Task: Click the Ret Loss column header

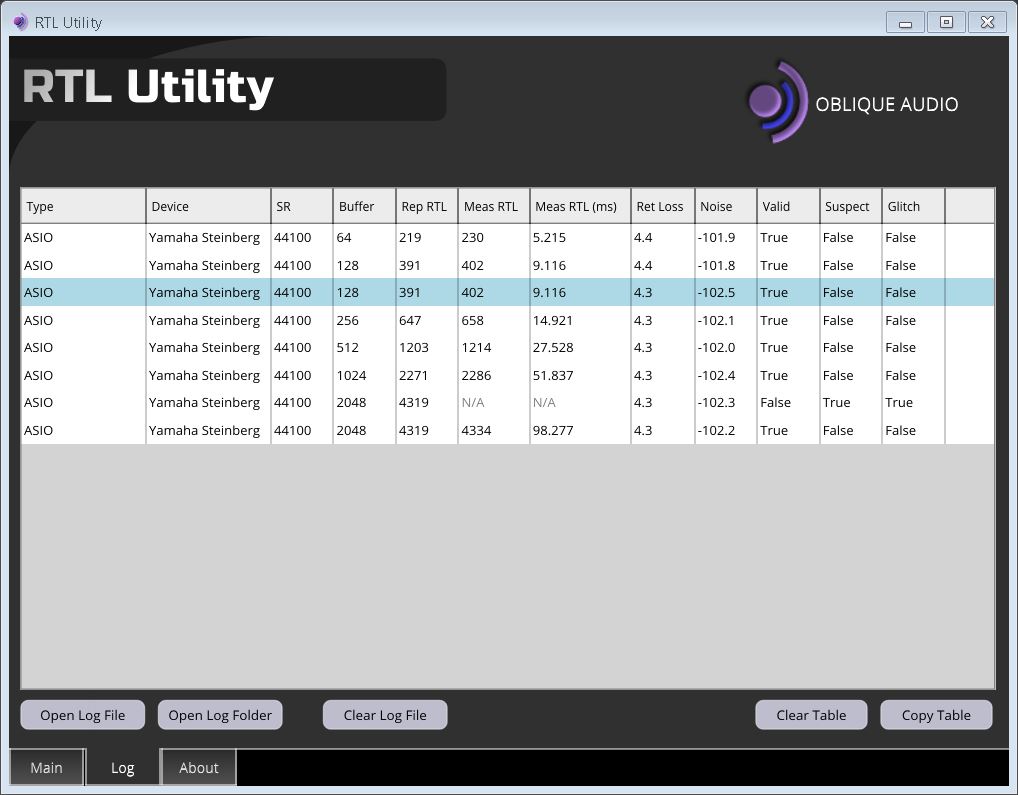Action: tap(663, 206)
